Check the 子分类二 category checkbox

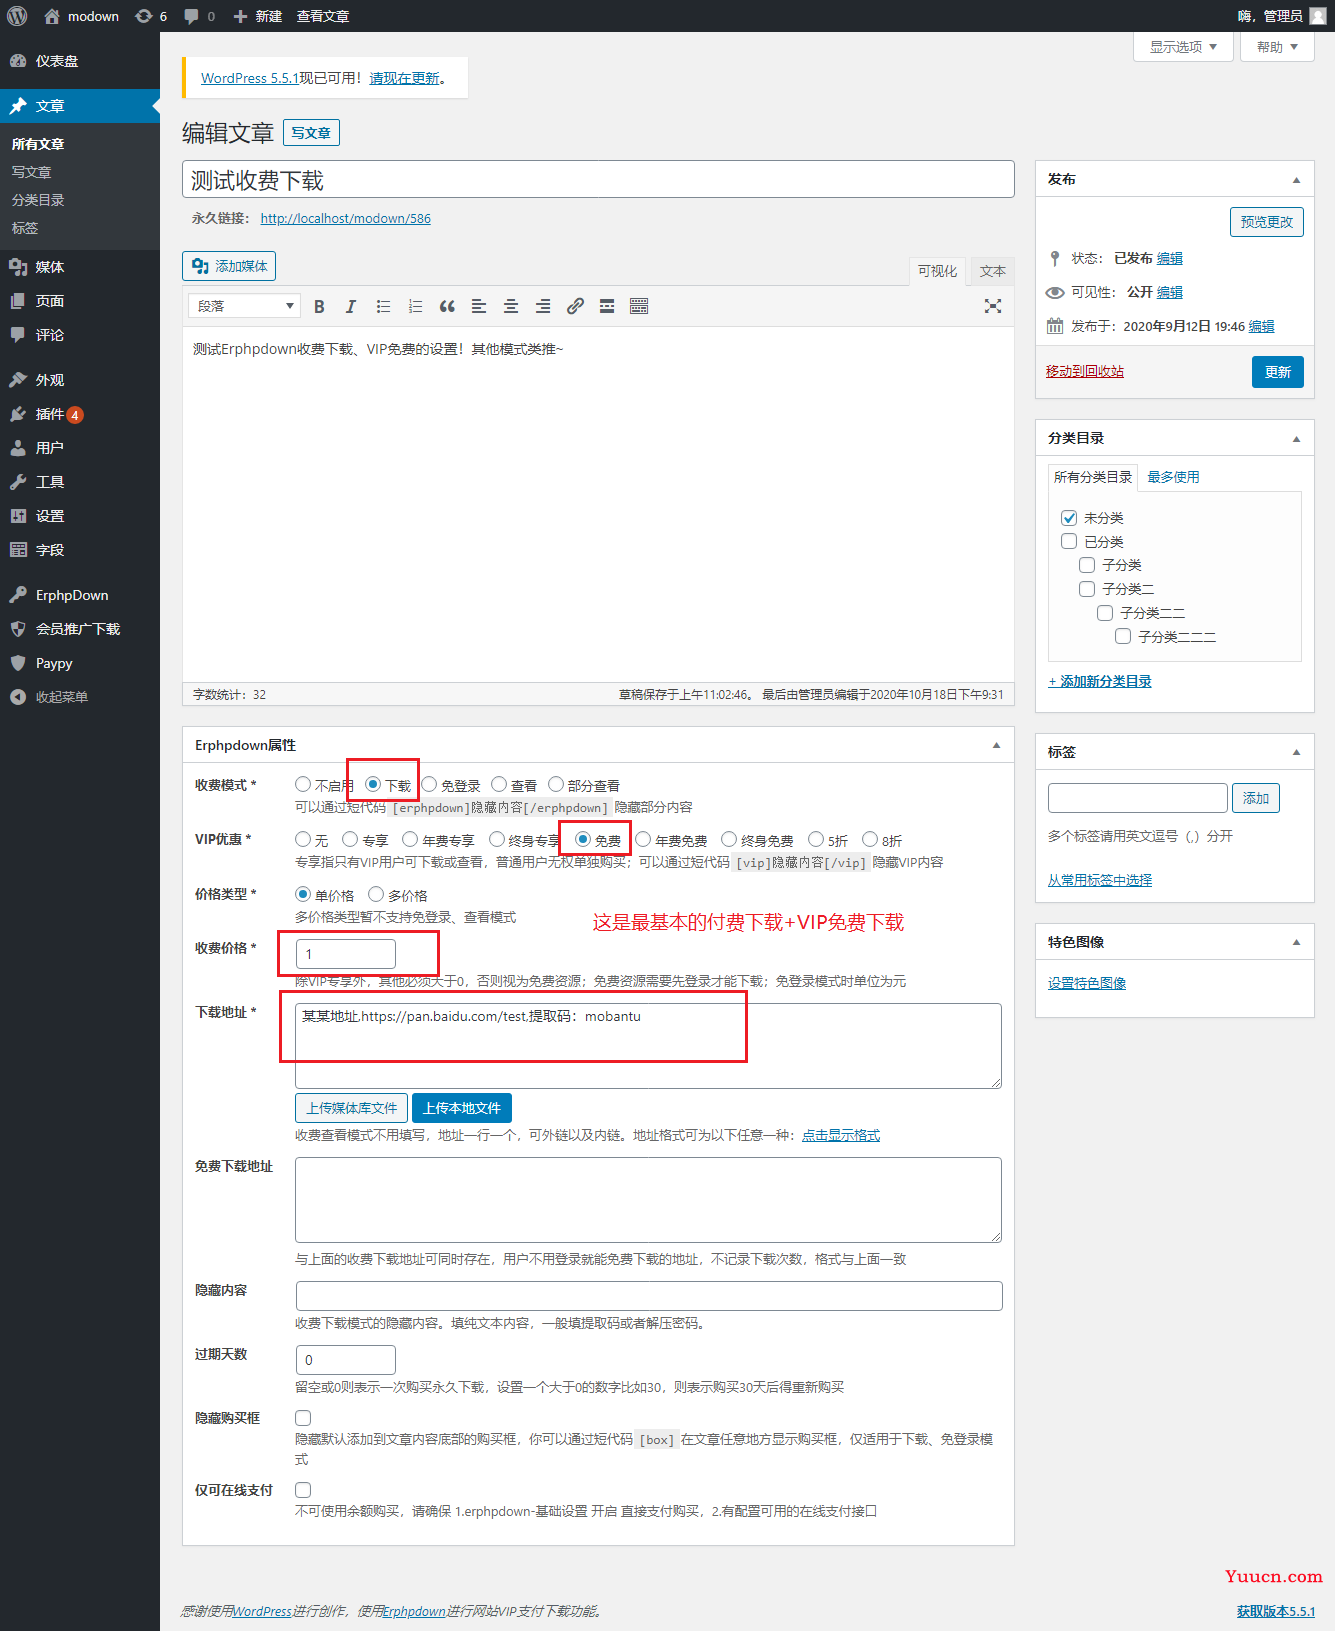tap(1087, 589)
